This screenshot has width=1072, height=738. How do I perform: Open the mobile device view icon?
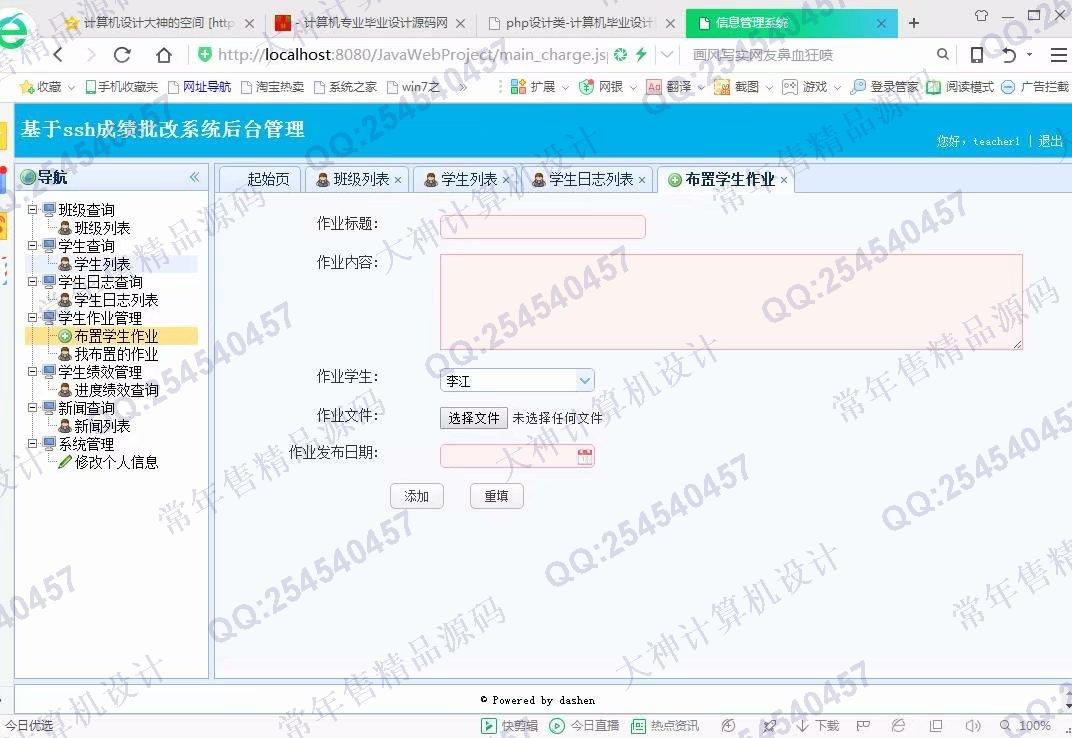click(977, 55)
